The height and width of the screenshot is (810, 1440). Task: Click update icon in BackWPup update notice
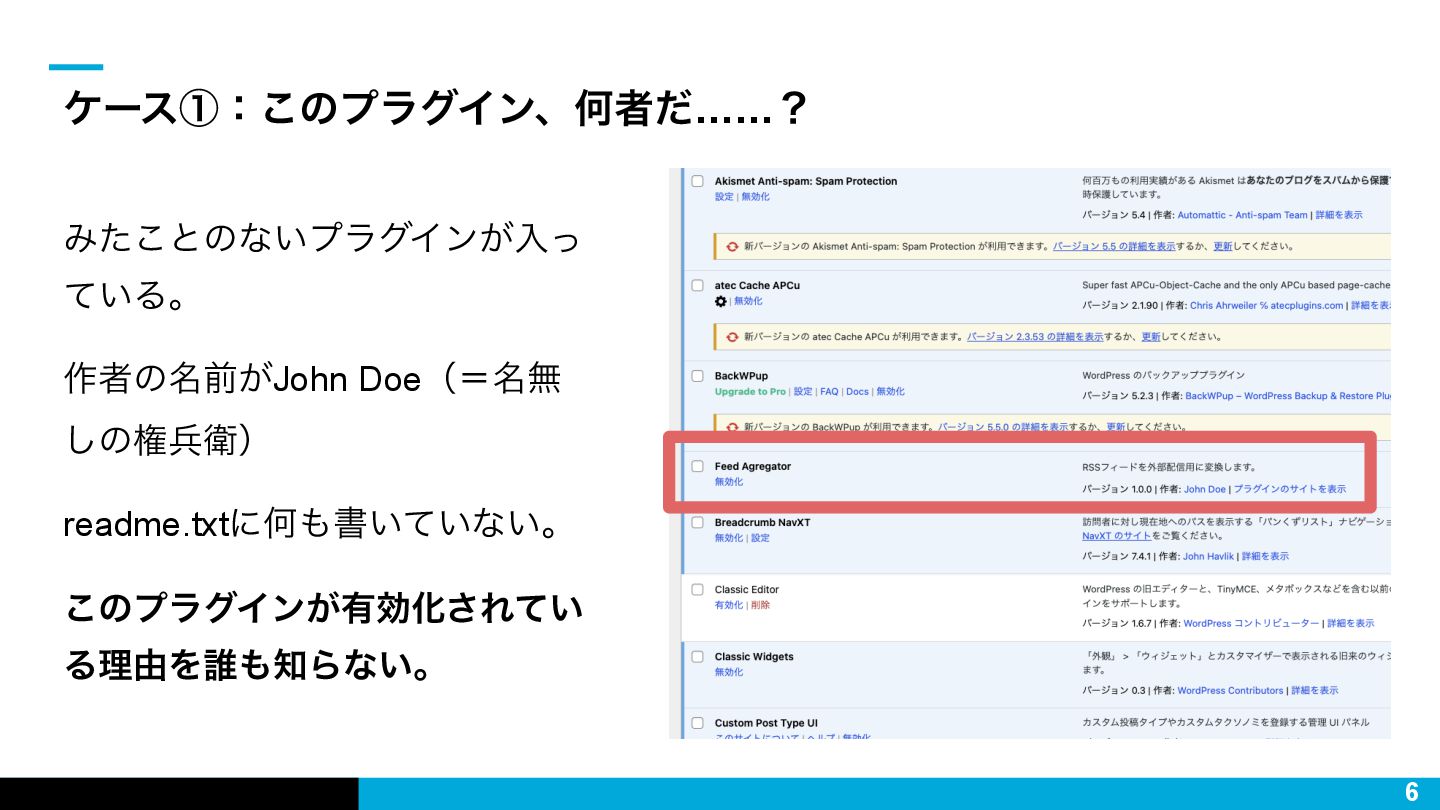coord(732,427)
